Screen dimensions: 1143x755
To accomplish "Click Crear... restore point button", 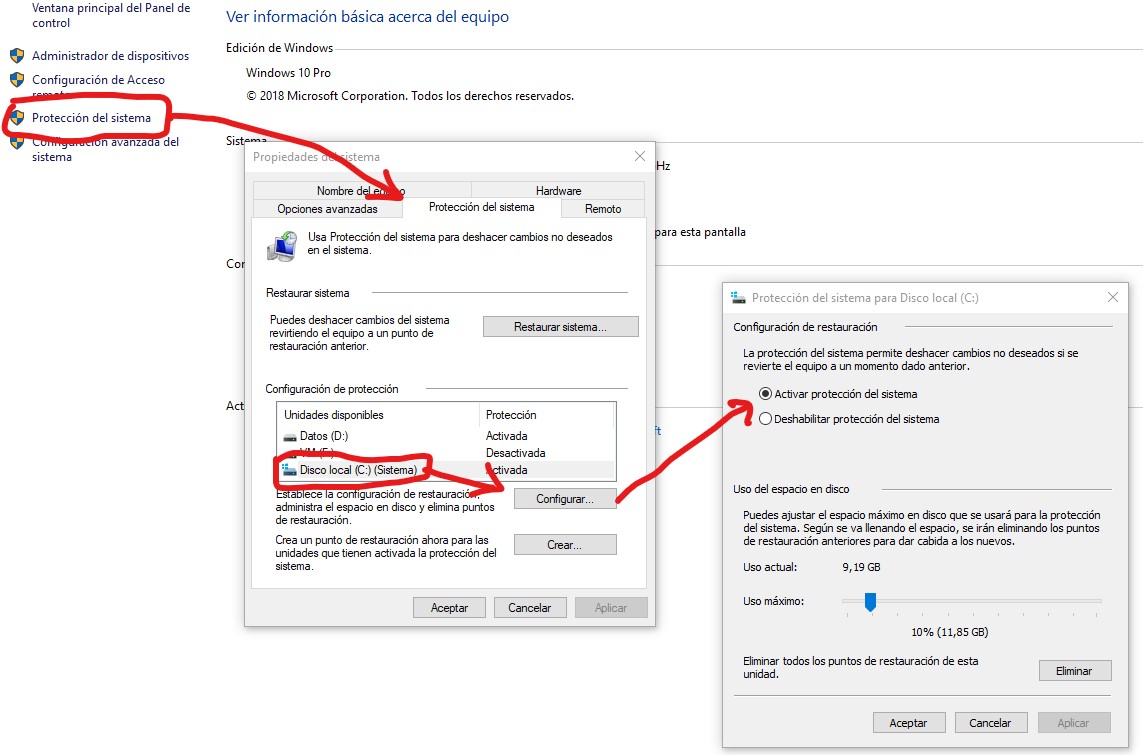I will click(x=565, y=544).
